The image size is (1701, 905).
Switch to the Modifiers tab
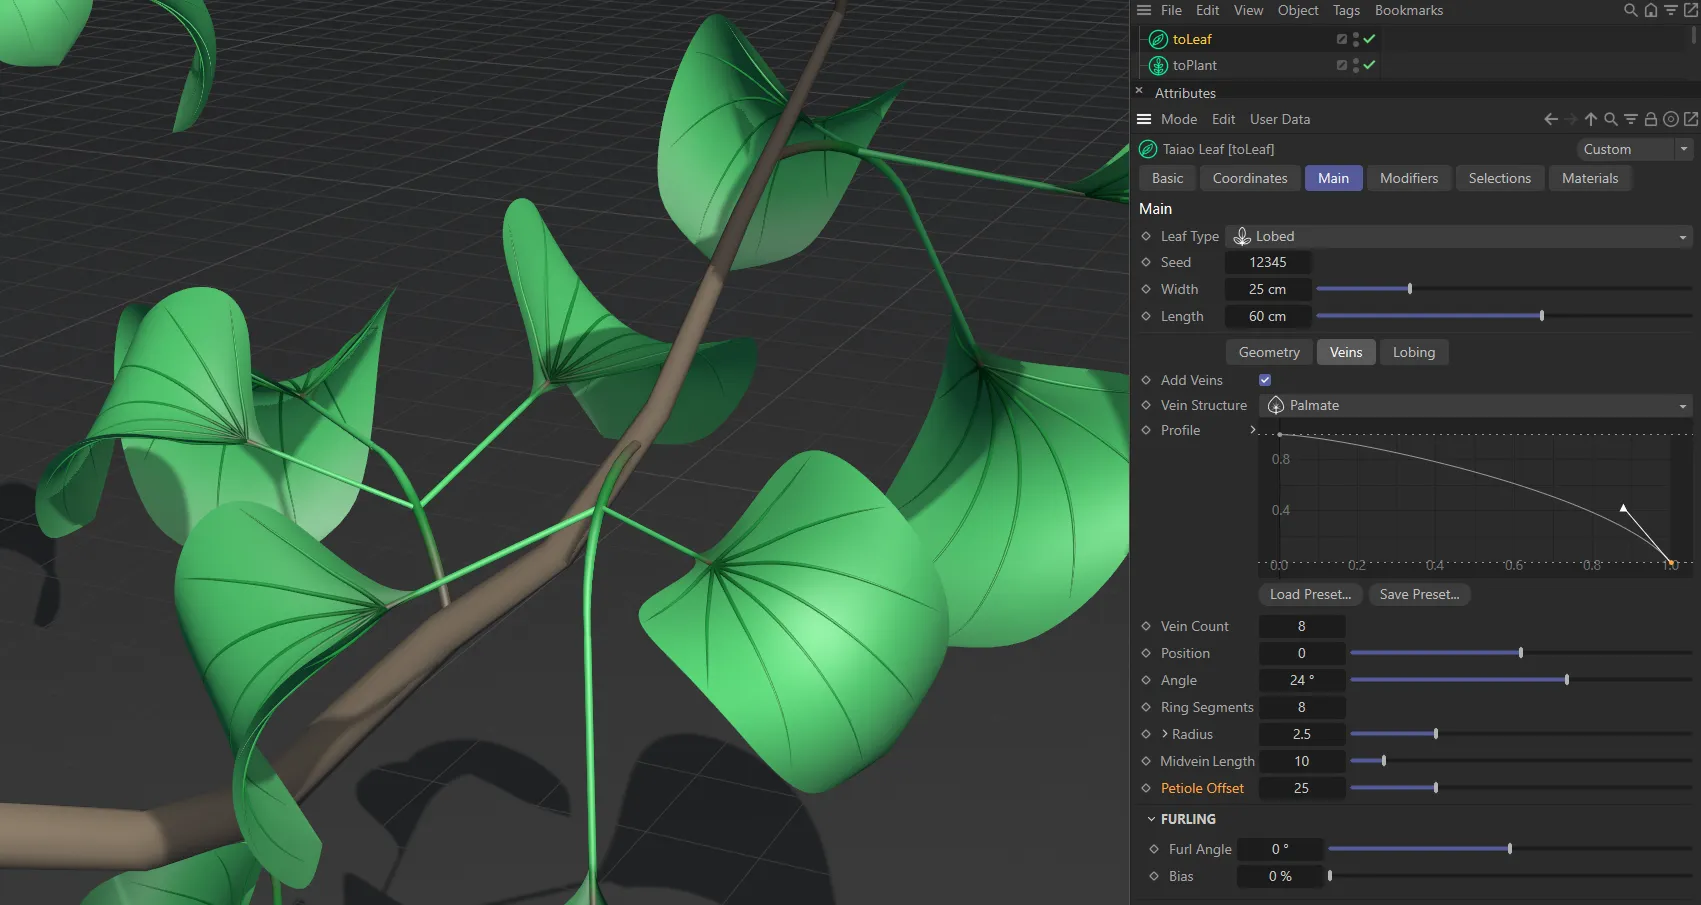(x=1408, y=178)
